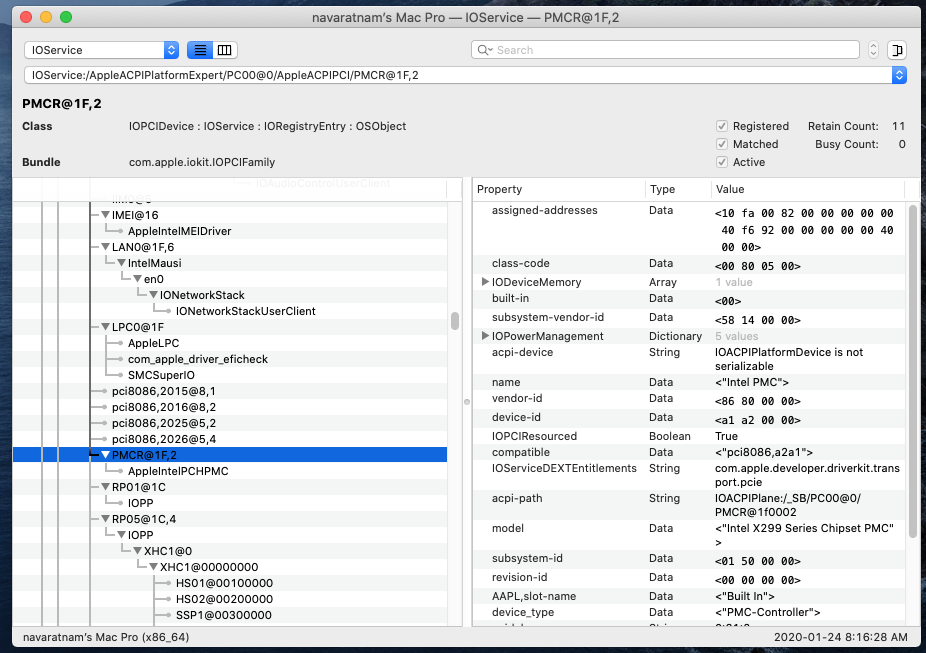Toggle the Active checkbox

point(722,162)
